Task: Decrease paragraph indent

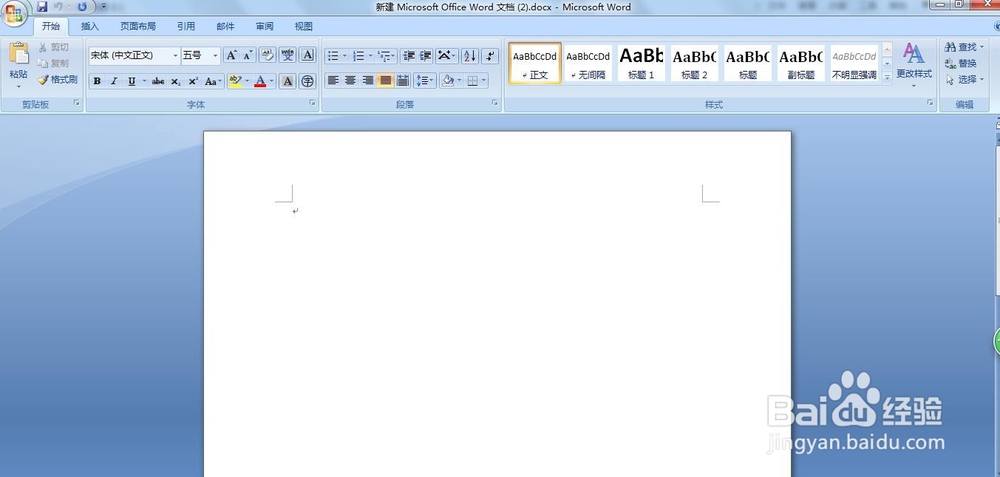Action: click(x=409, y=56)
